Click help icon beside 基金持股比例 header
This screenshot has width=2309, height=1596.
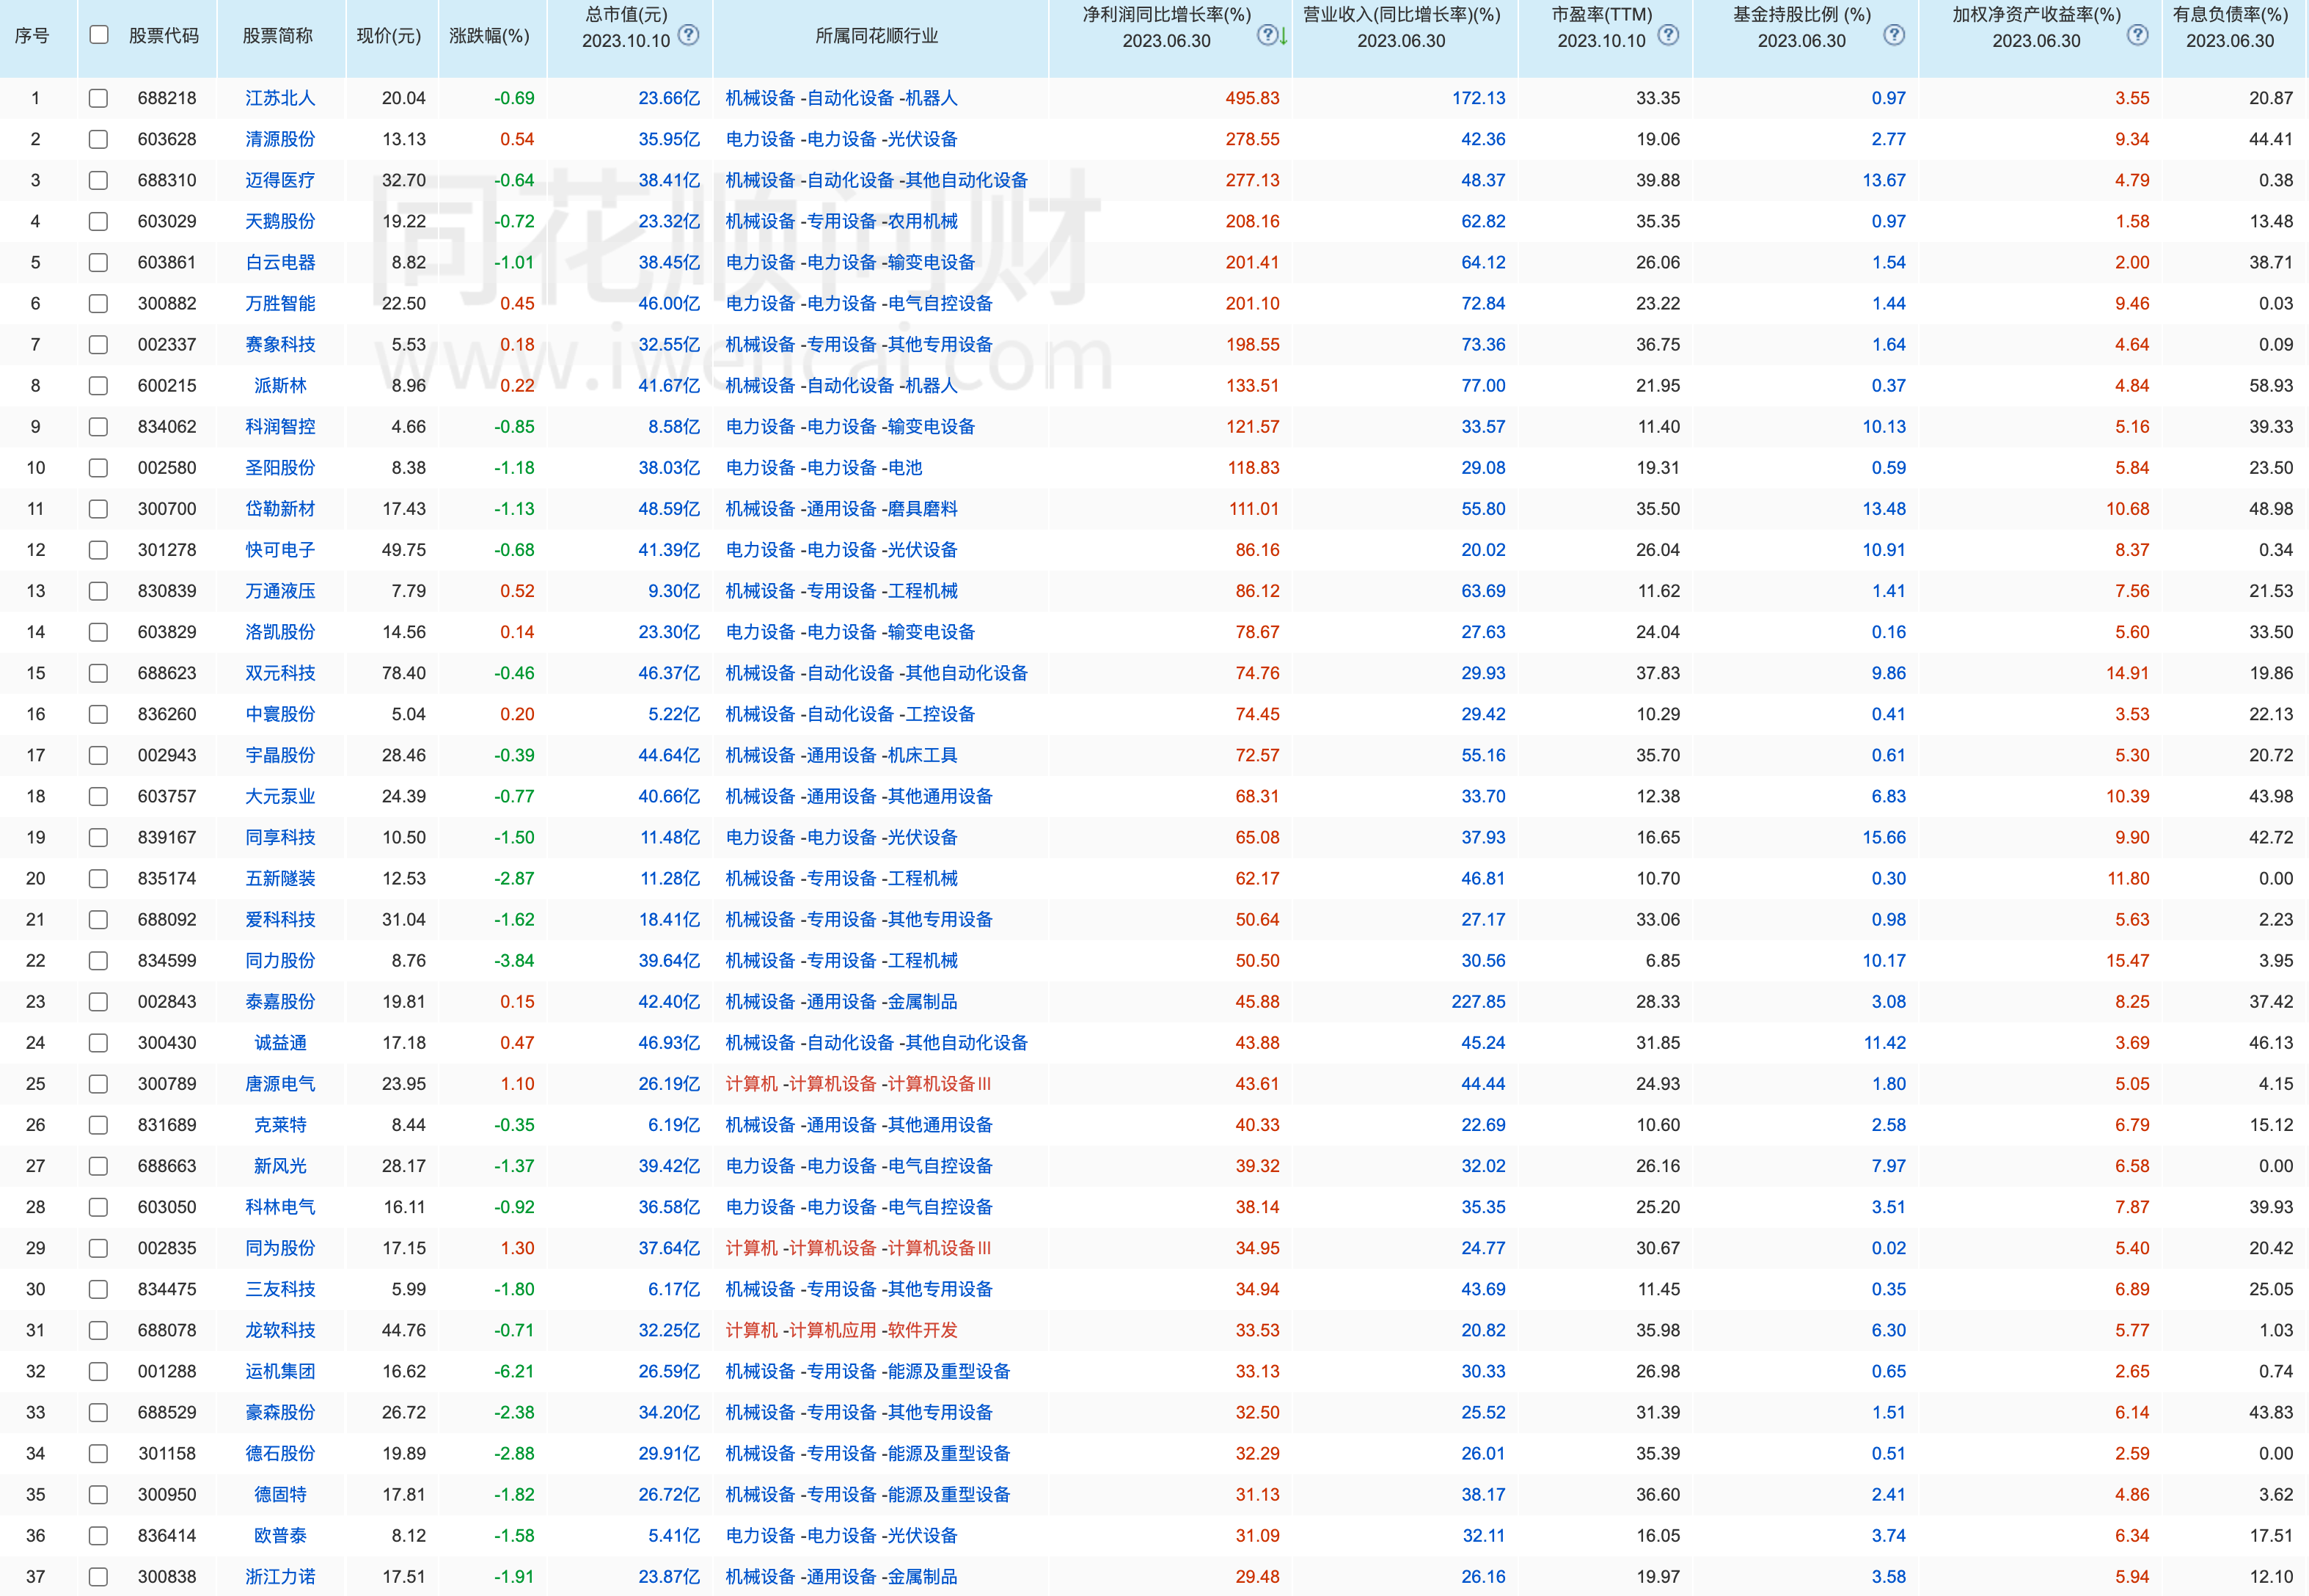point(1894,35)
